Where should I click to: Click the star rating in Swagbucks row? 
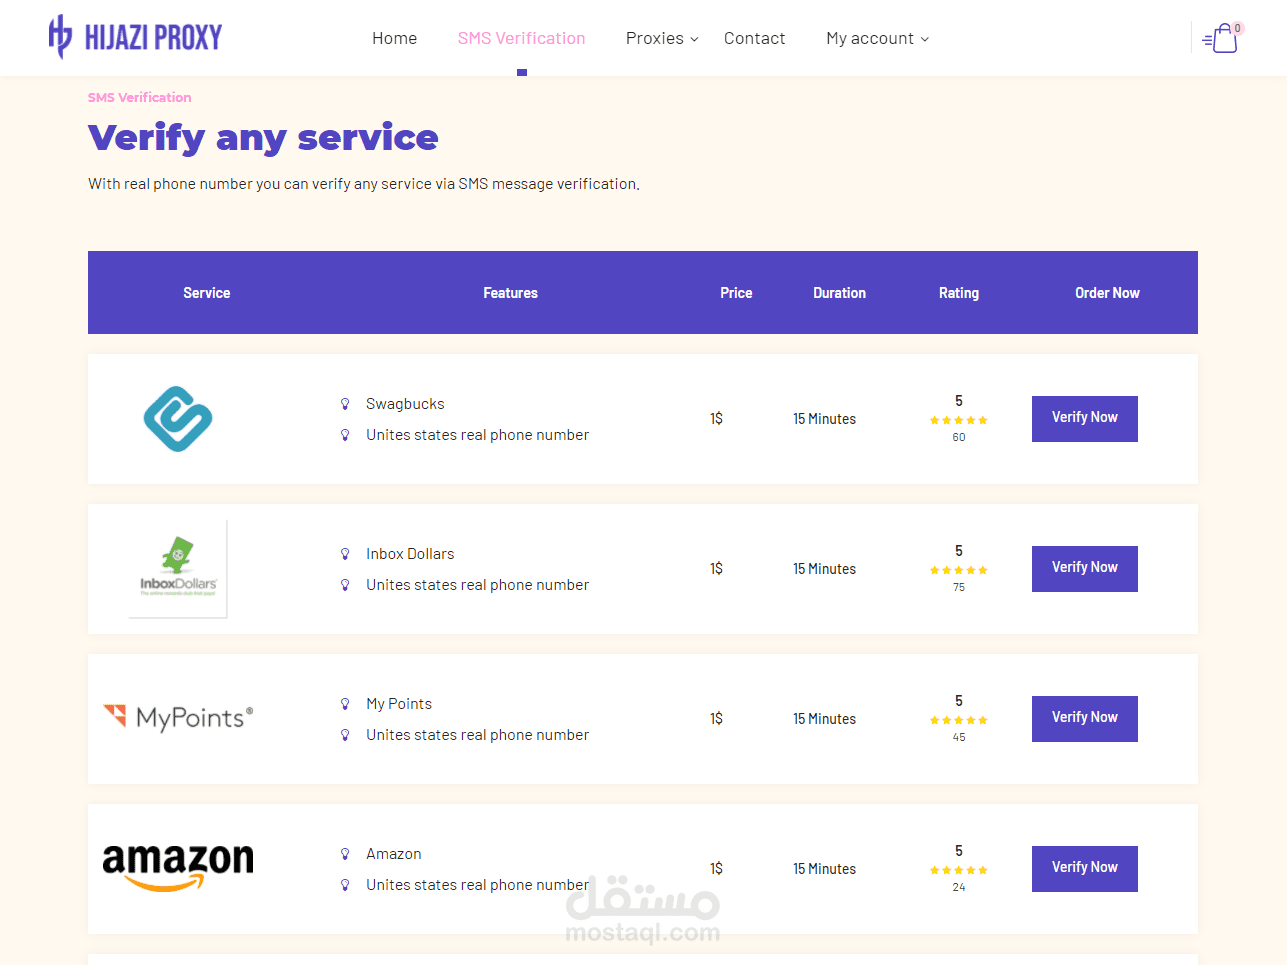[x=959, y=421]
